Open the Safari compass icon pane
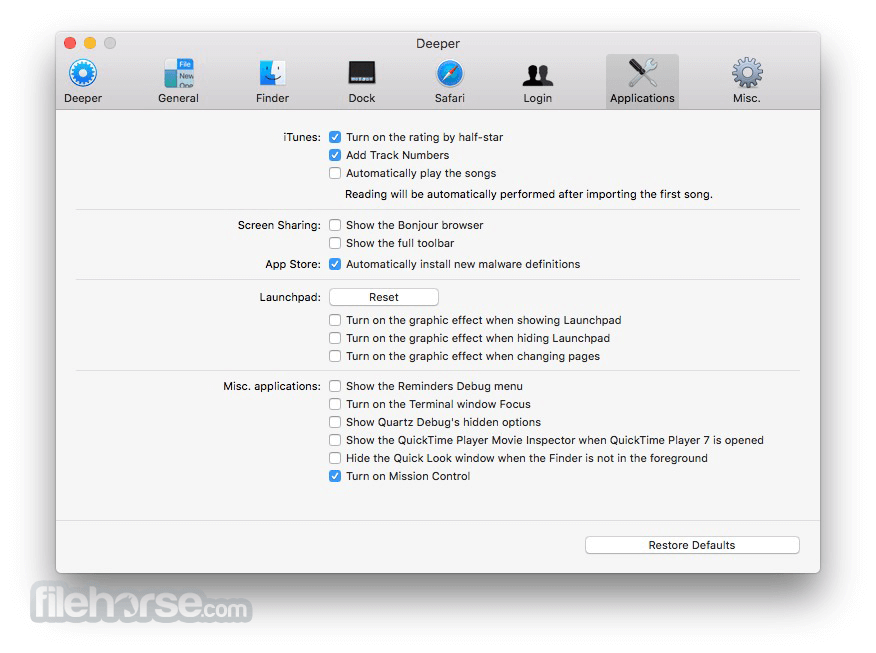Image resolution: width=876 pixels, height=653 pixels. pos(450,81)
